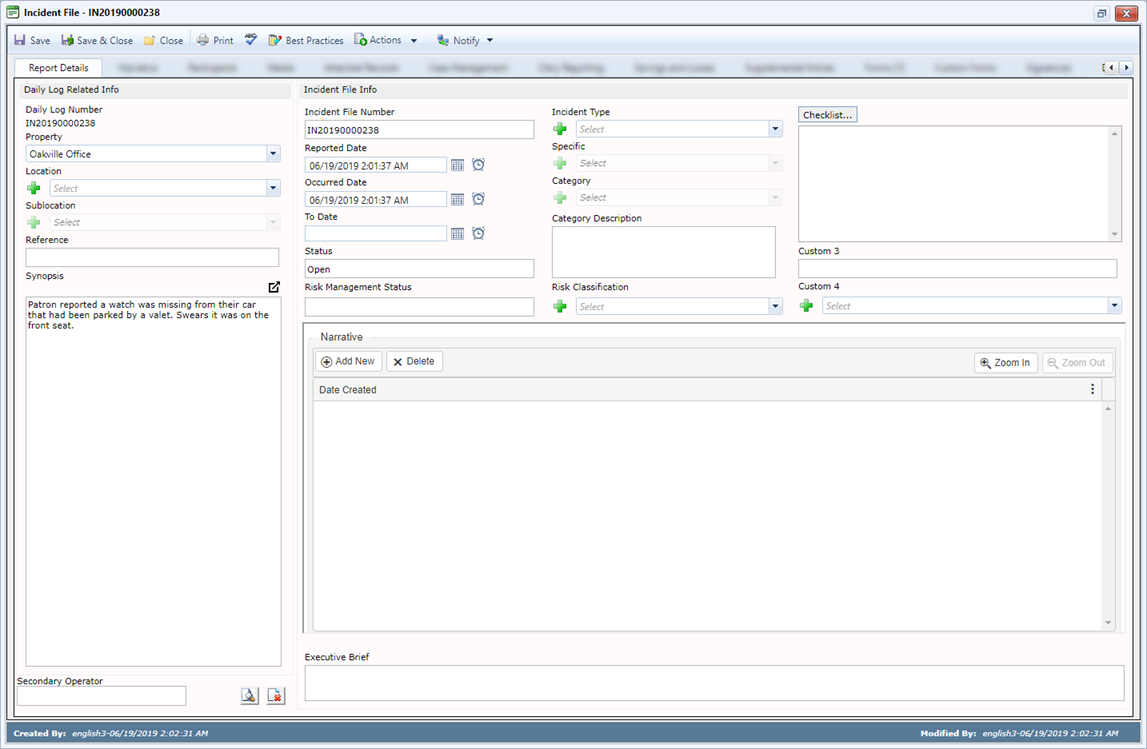The image size is (1147, 749).
Task: Click the spell check icon in toolbar
Action: pos(251,40)
